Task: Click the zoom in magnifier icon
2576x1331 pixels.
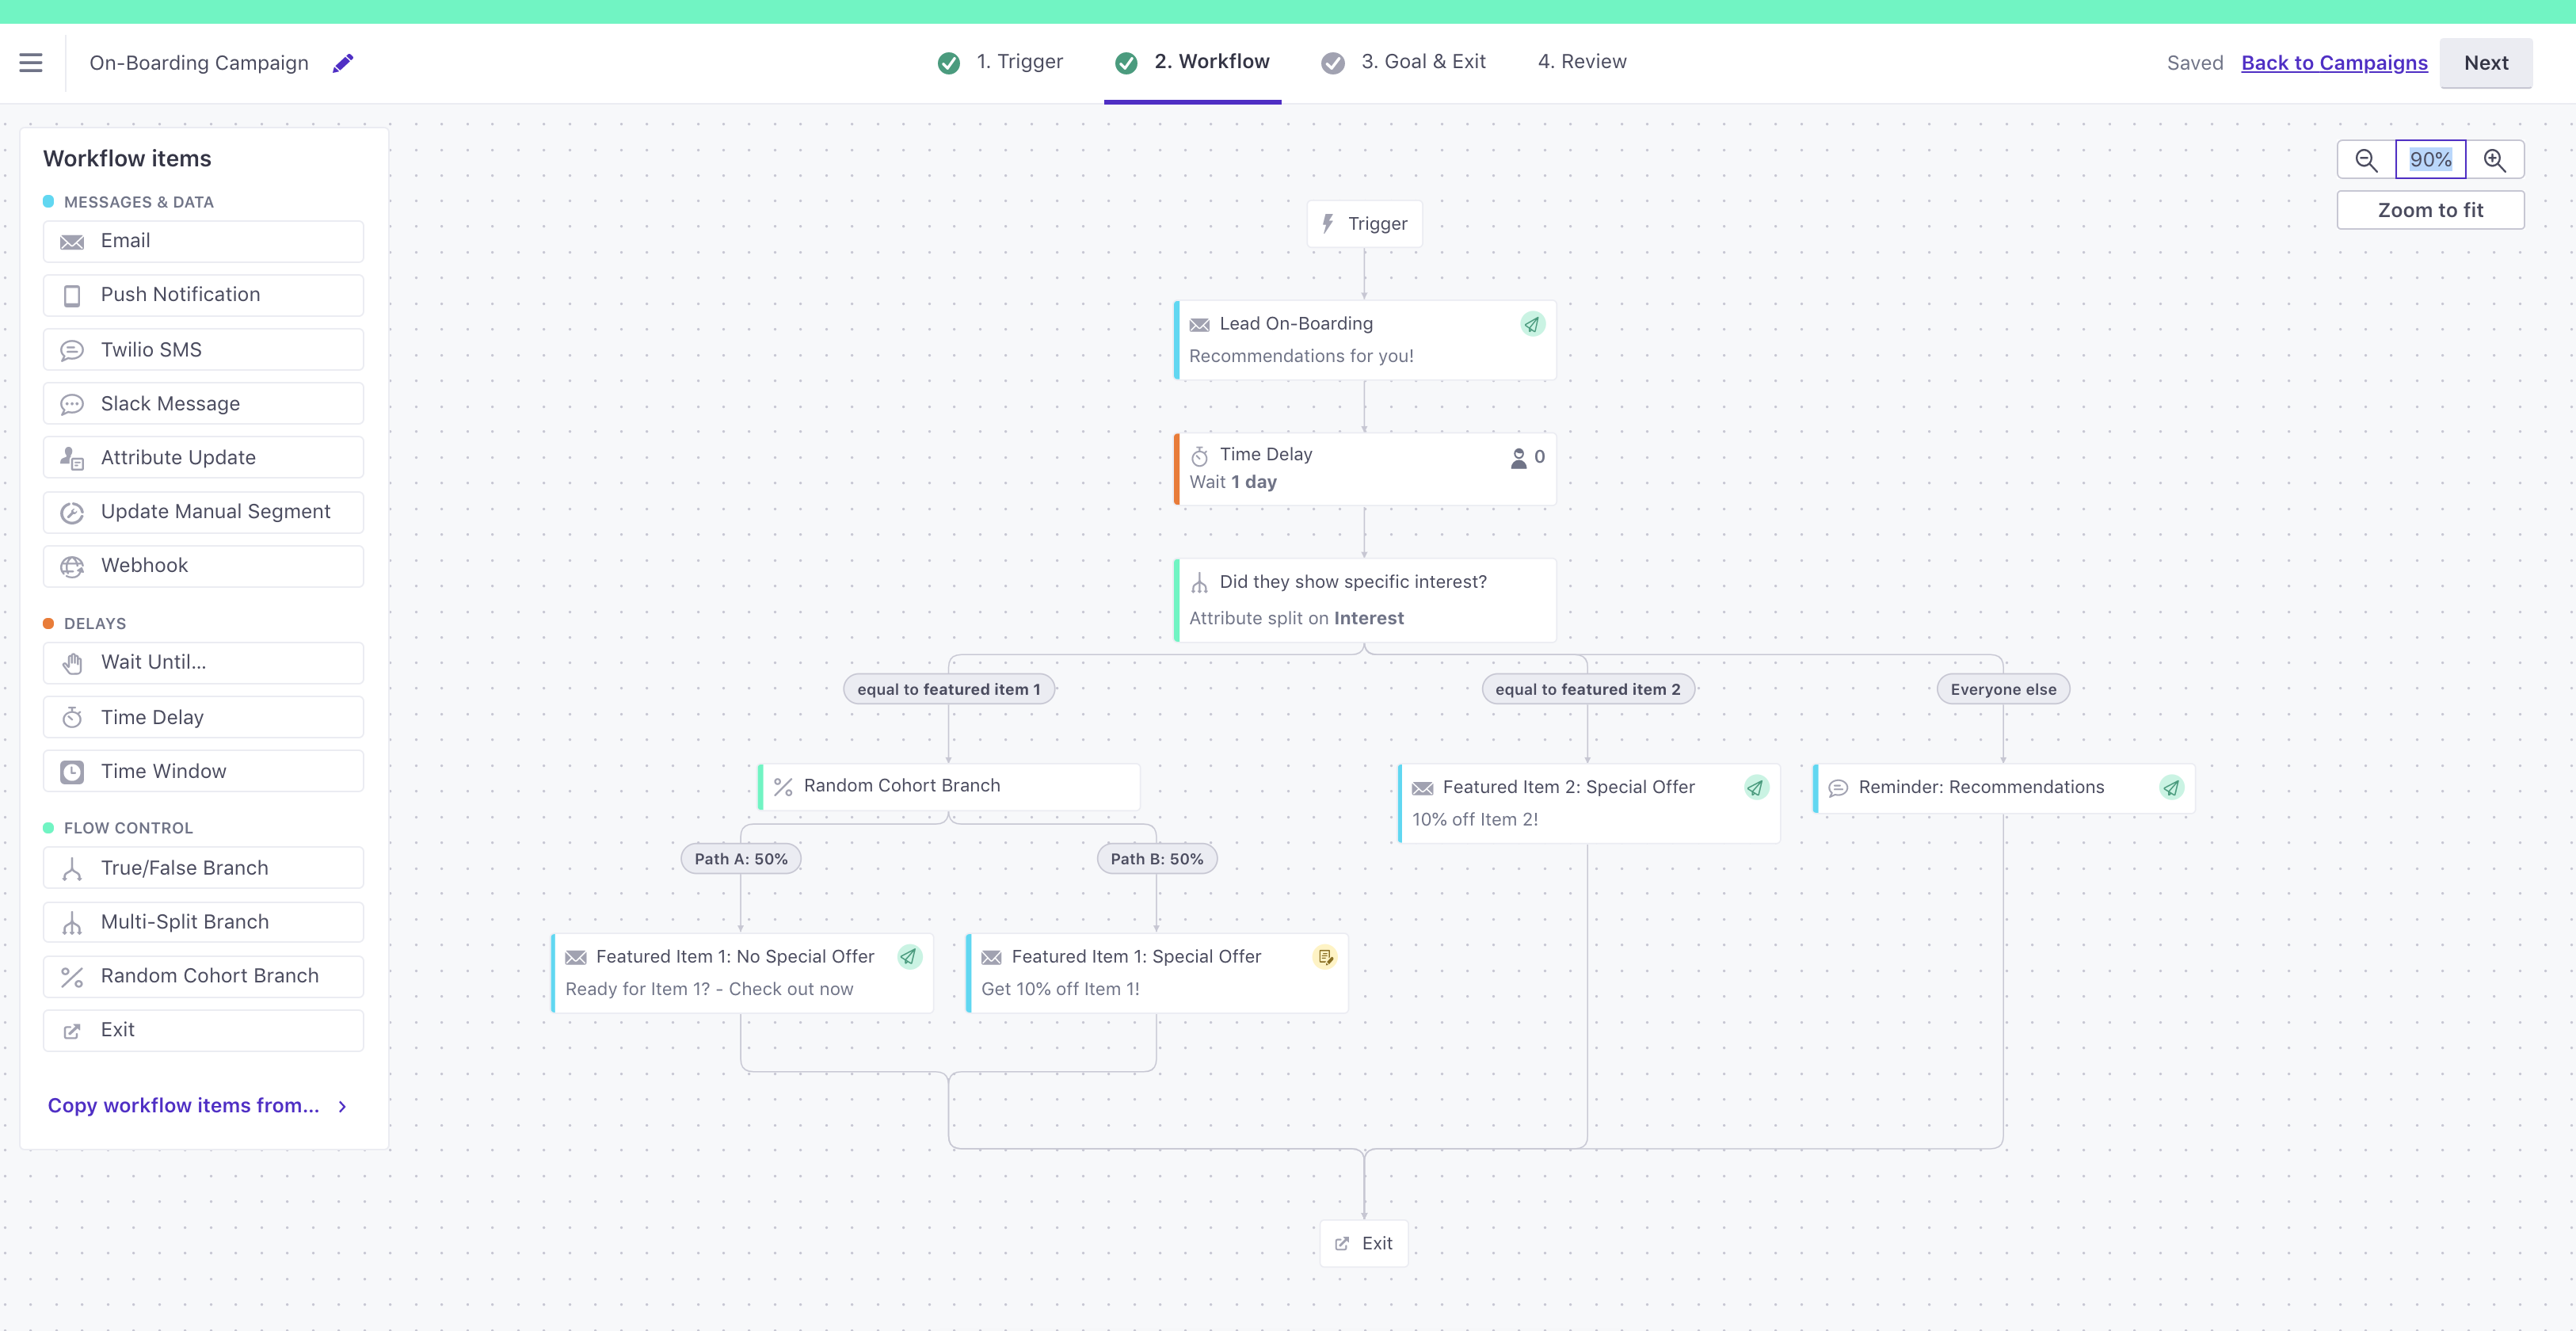Action: pyautogui.click(x=2494, y=160)
